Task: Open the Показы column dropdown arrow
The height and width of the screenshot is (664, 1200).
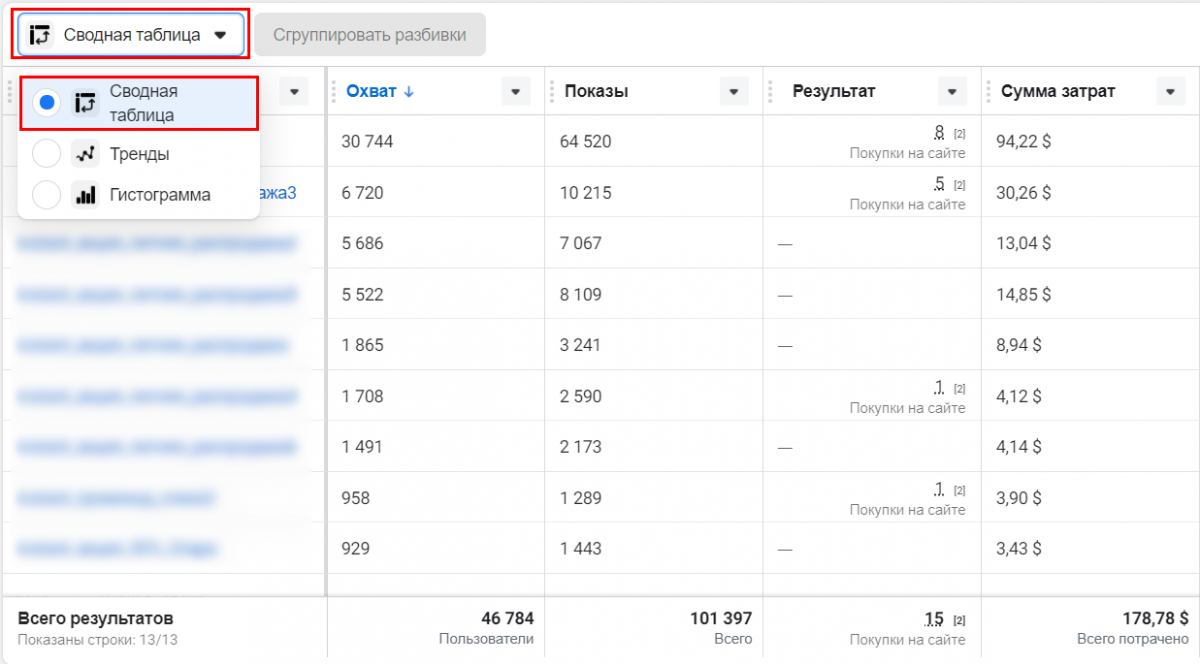Action: click(x=733, y=91)
